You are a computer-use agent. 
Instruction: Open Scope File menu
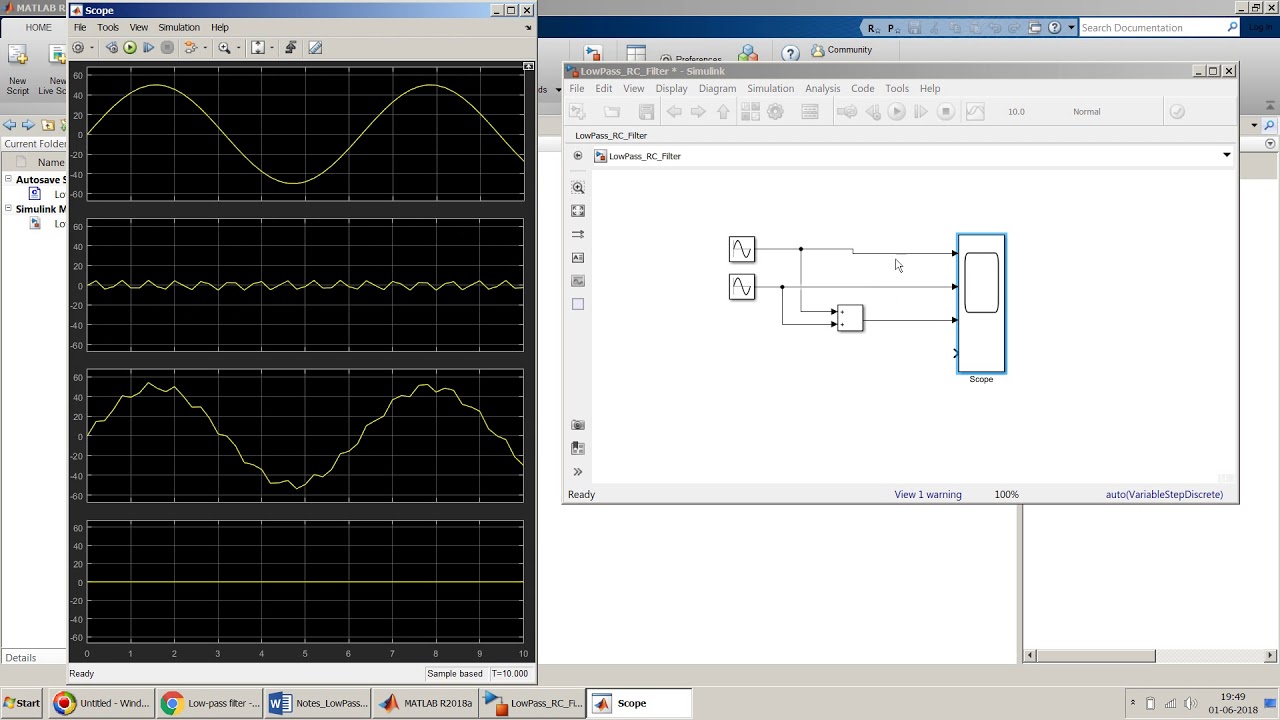click(x=80, y=27)
